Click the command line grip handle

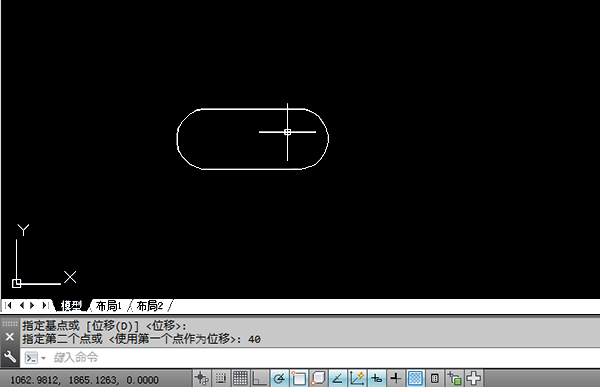tap(10, 323)
